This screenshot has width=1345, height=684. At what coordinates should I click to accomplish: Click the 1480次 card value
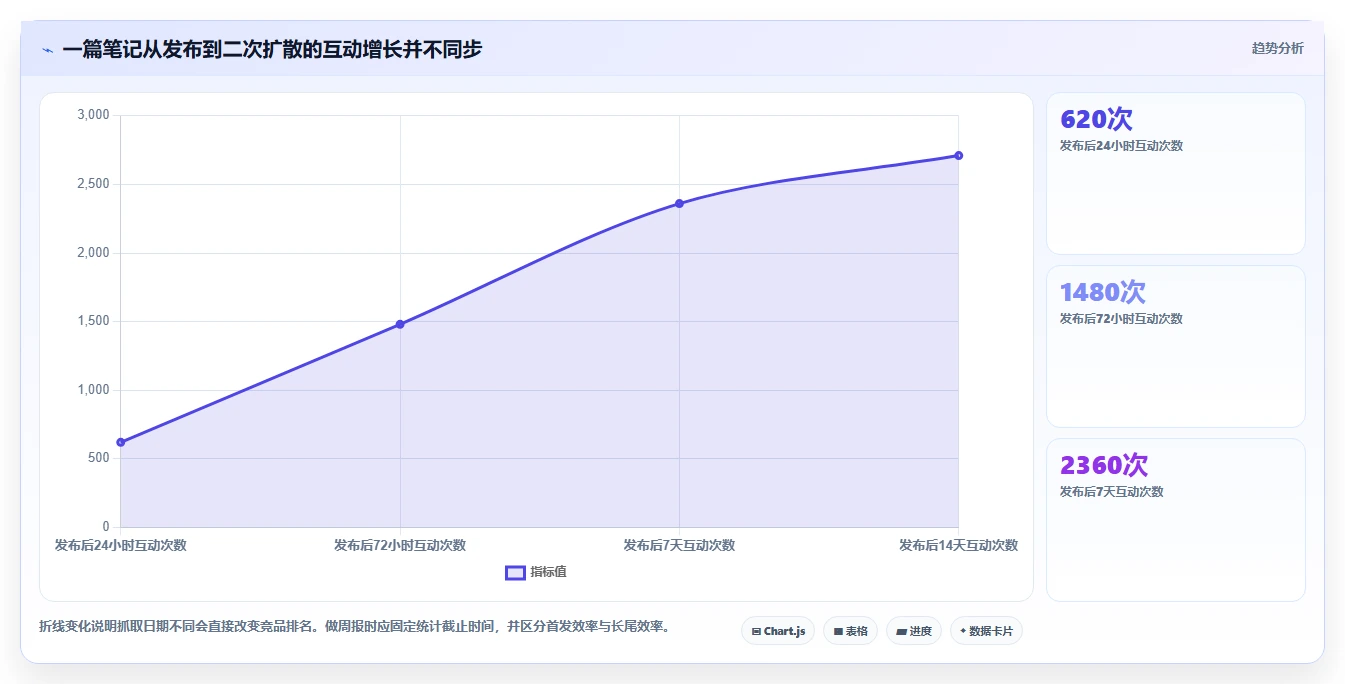pyautogui.click(x=1103, y=292)
